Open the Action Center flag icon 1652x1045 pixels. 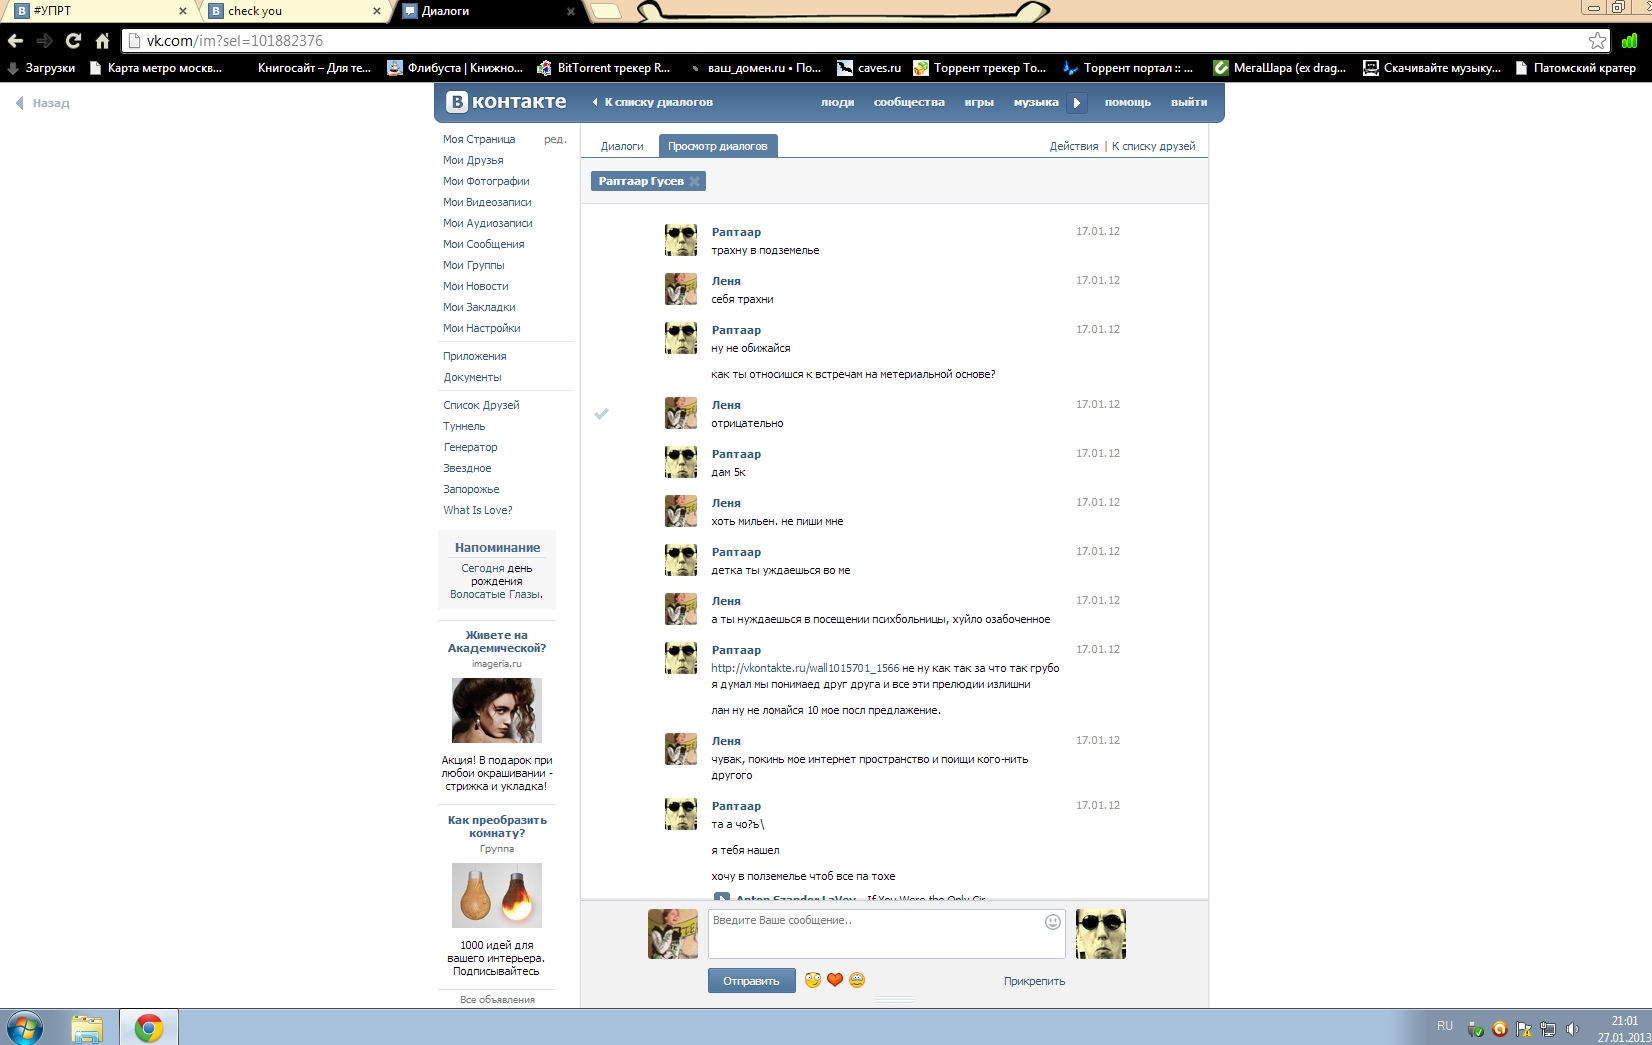click(1524, 1028)
